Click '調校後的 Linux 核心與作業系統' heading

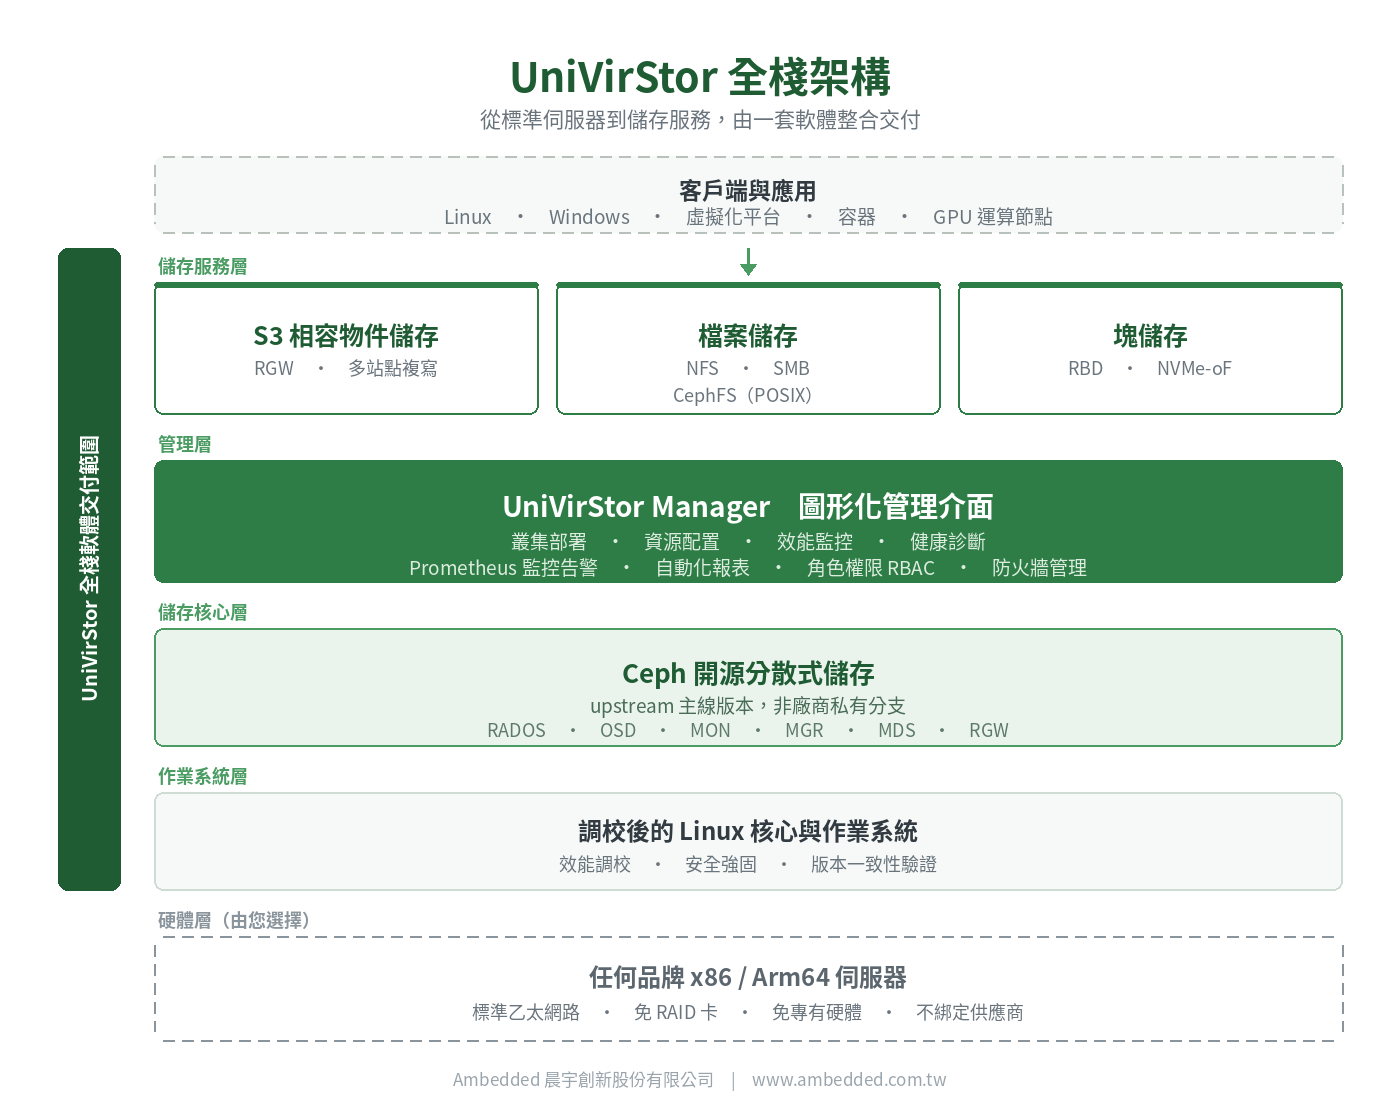748,831
